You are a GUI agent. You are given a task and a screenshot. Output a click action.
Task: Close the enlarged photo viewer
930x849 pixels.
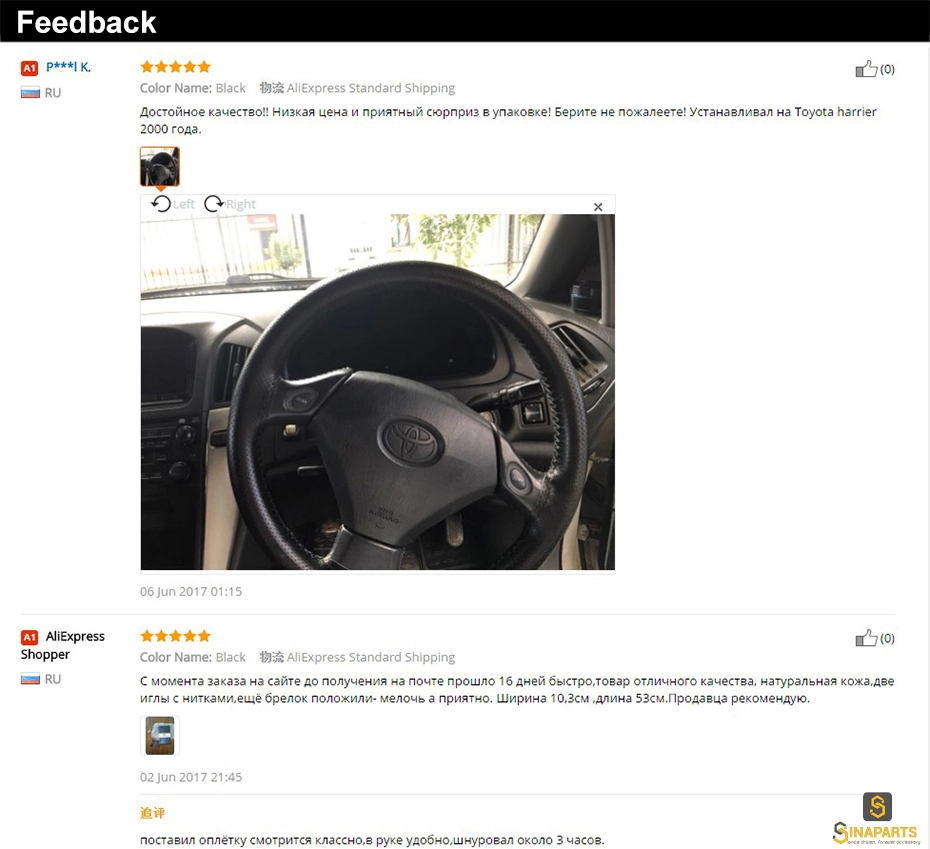[x=598, y=206]
